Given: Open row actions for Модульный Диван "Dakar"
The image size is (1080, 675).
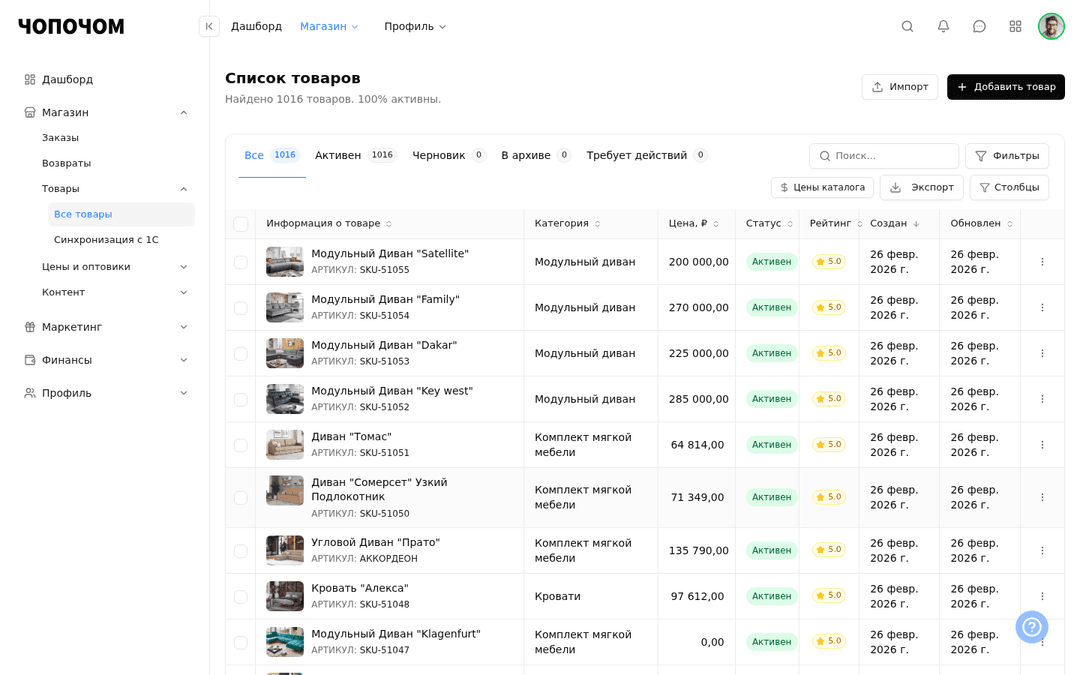Looking at the screenshot, I should (x=1041, y=353).
